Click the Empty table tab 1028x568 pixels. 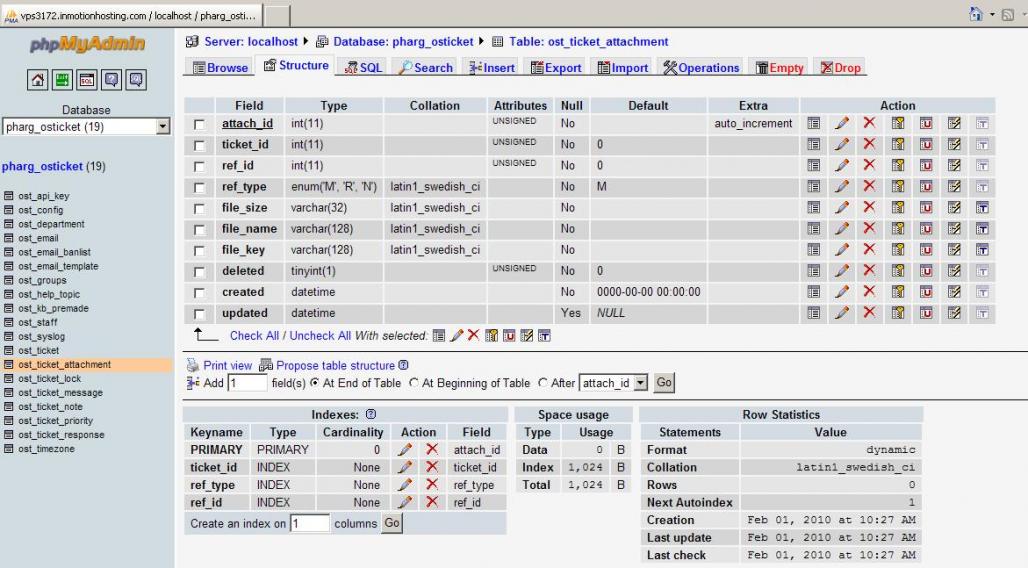tap(780, 68)
